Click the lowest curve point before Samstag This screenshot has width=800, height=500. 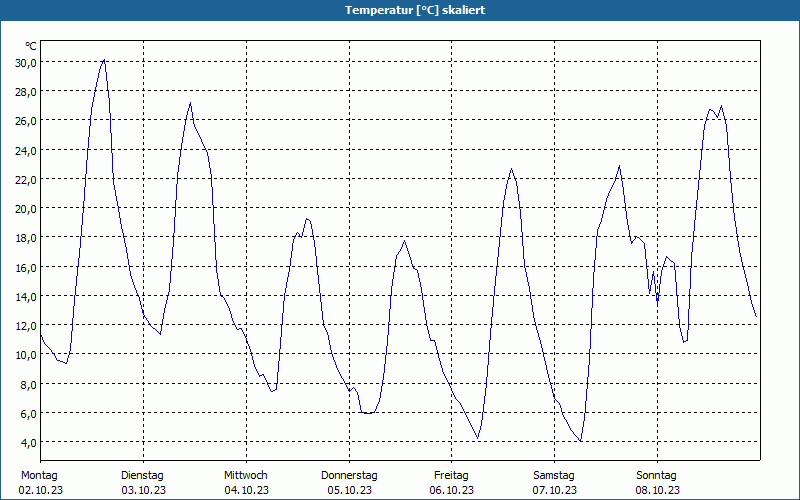point(478,438)
